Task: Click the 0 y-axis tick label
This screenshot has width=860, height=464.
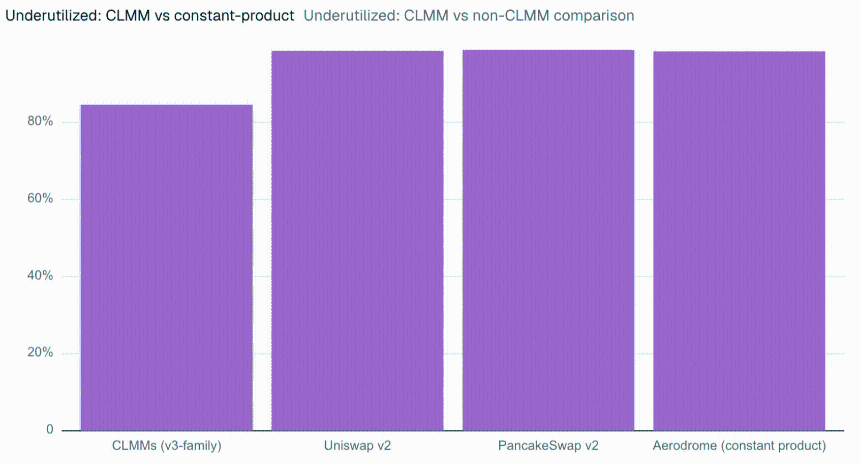Action: click(50, 429)
